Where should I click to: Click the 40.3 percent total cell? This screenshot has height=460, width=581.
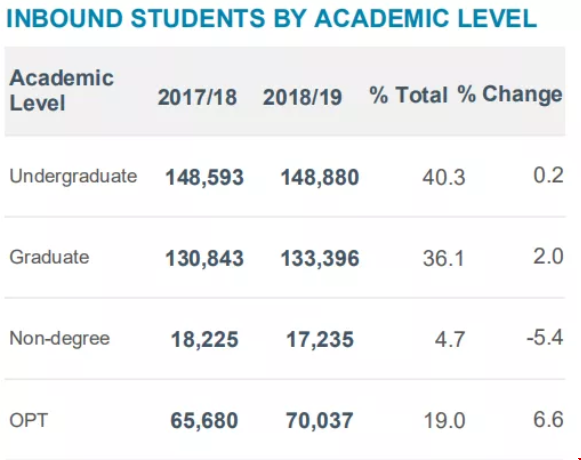coord(444,177)
